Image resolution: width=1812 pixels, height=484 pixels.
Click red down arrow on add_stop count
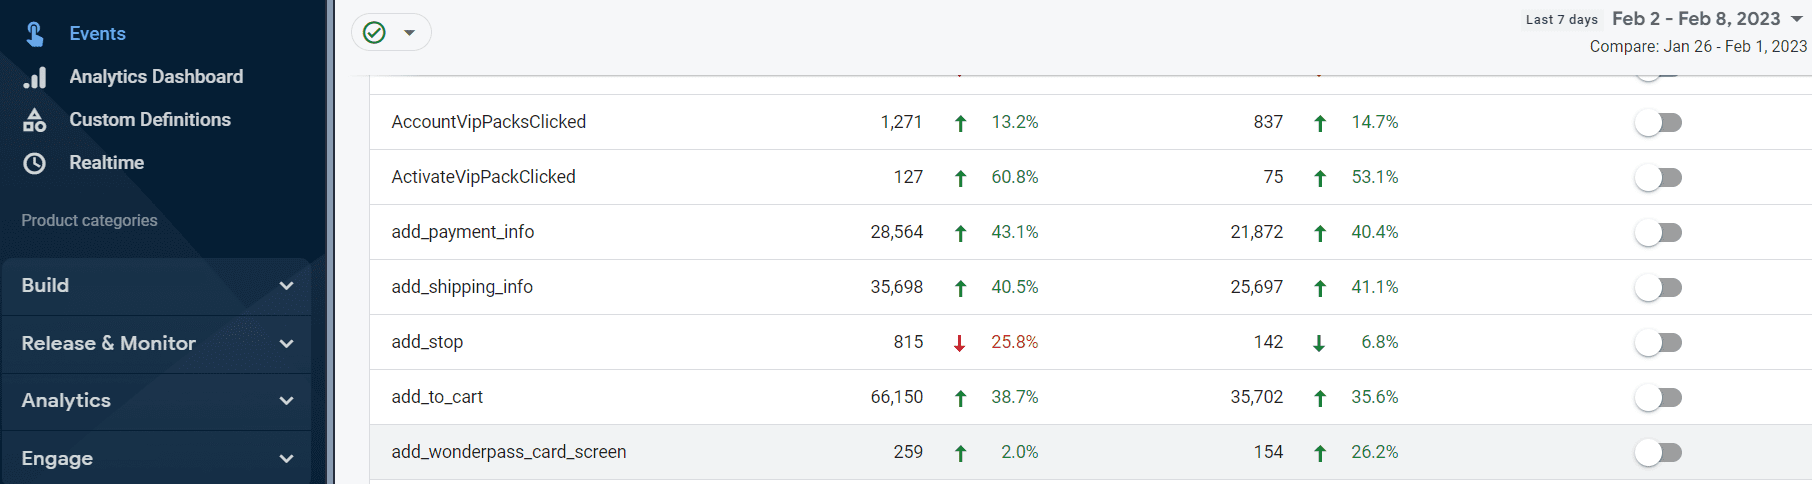click(960, 343)
